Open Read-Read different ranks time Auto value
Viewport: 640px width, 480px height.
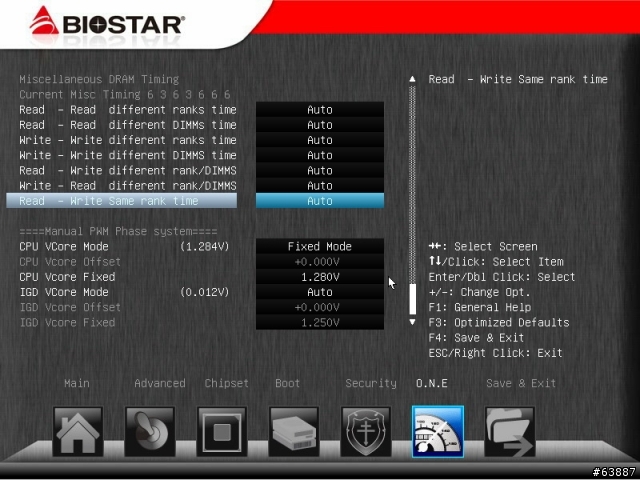320,110
